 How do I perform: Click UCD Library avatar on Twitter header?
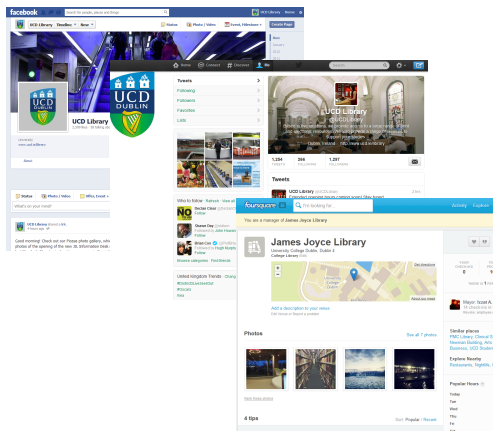346,94
